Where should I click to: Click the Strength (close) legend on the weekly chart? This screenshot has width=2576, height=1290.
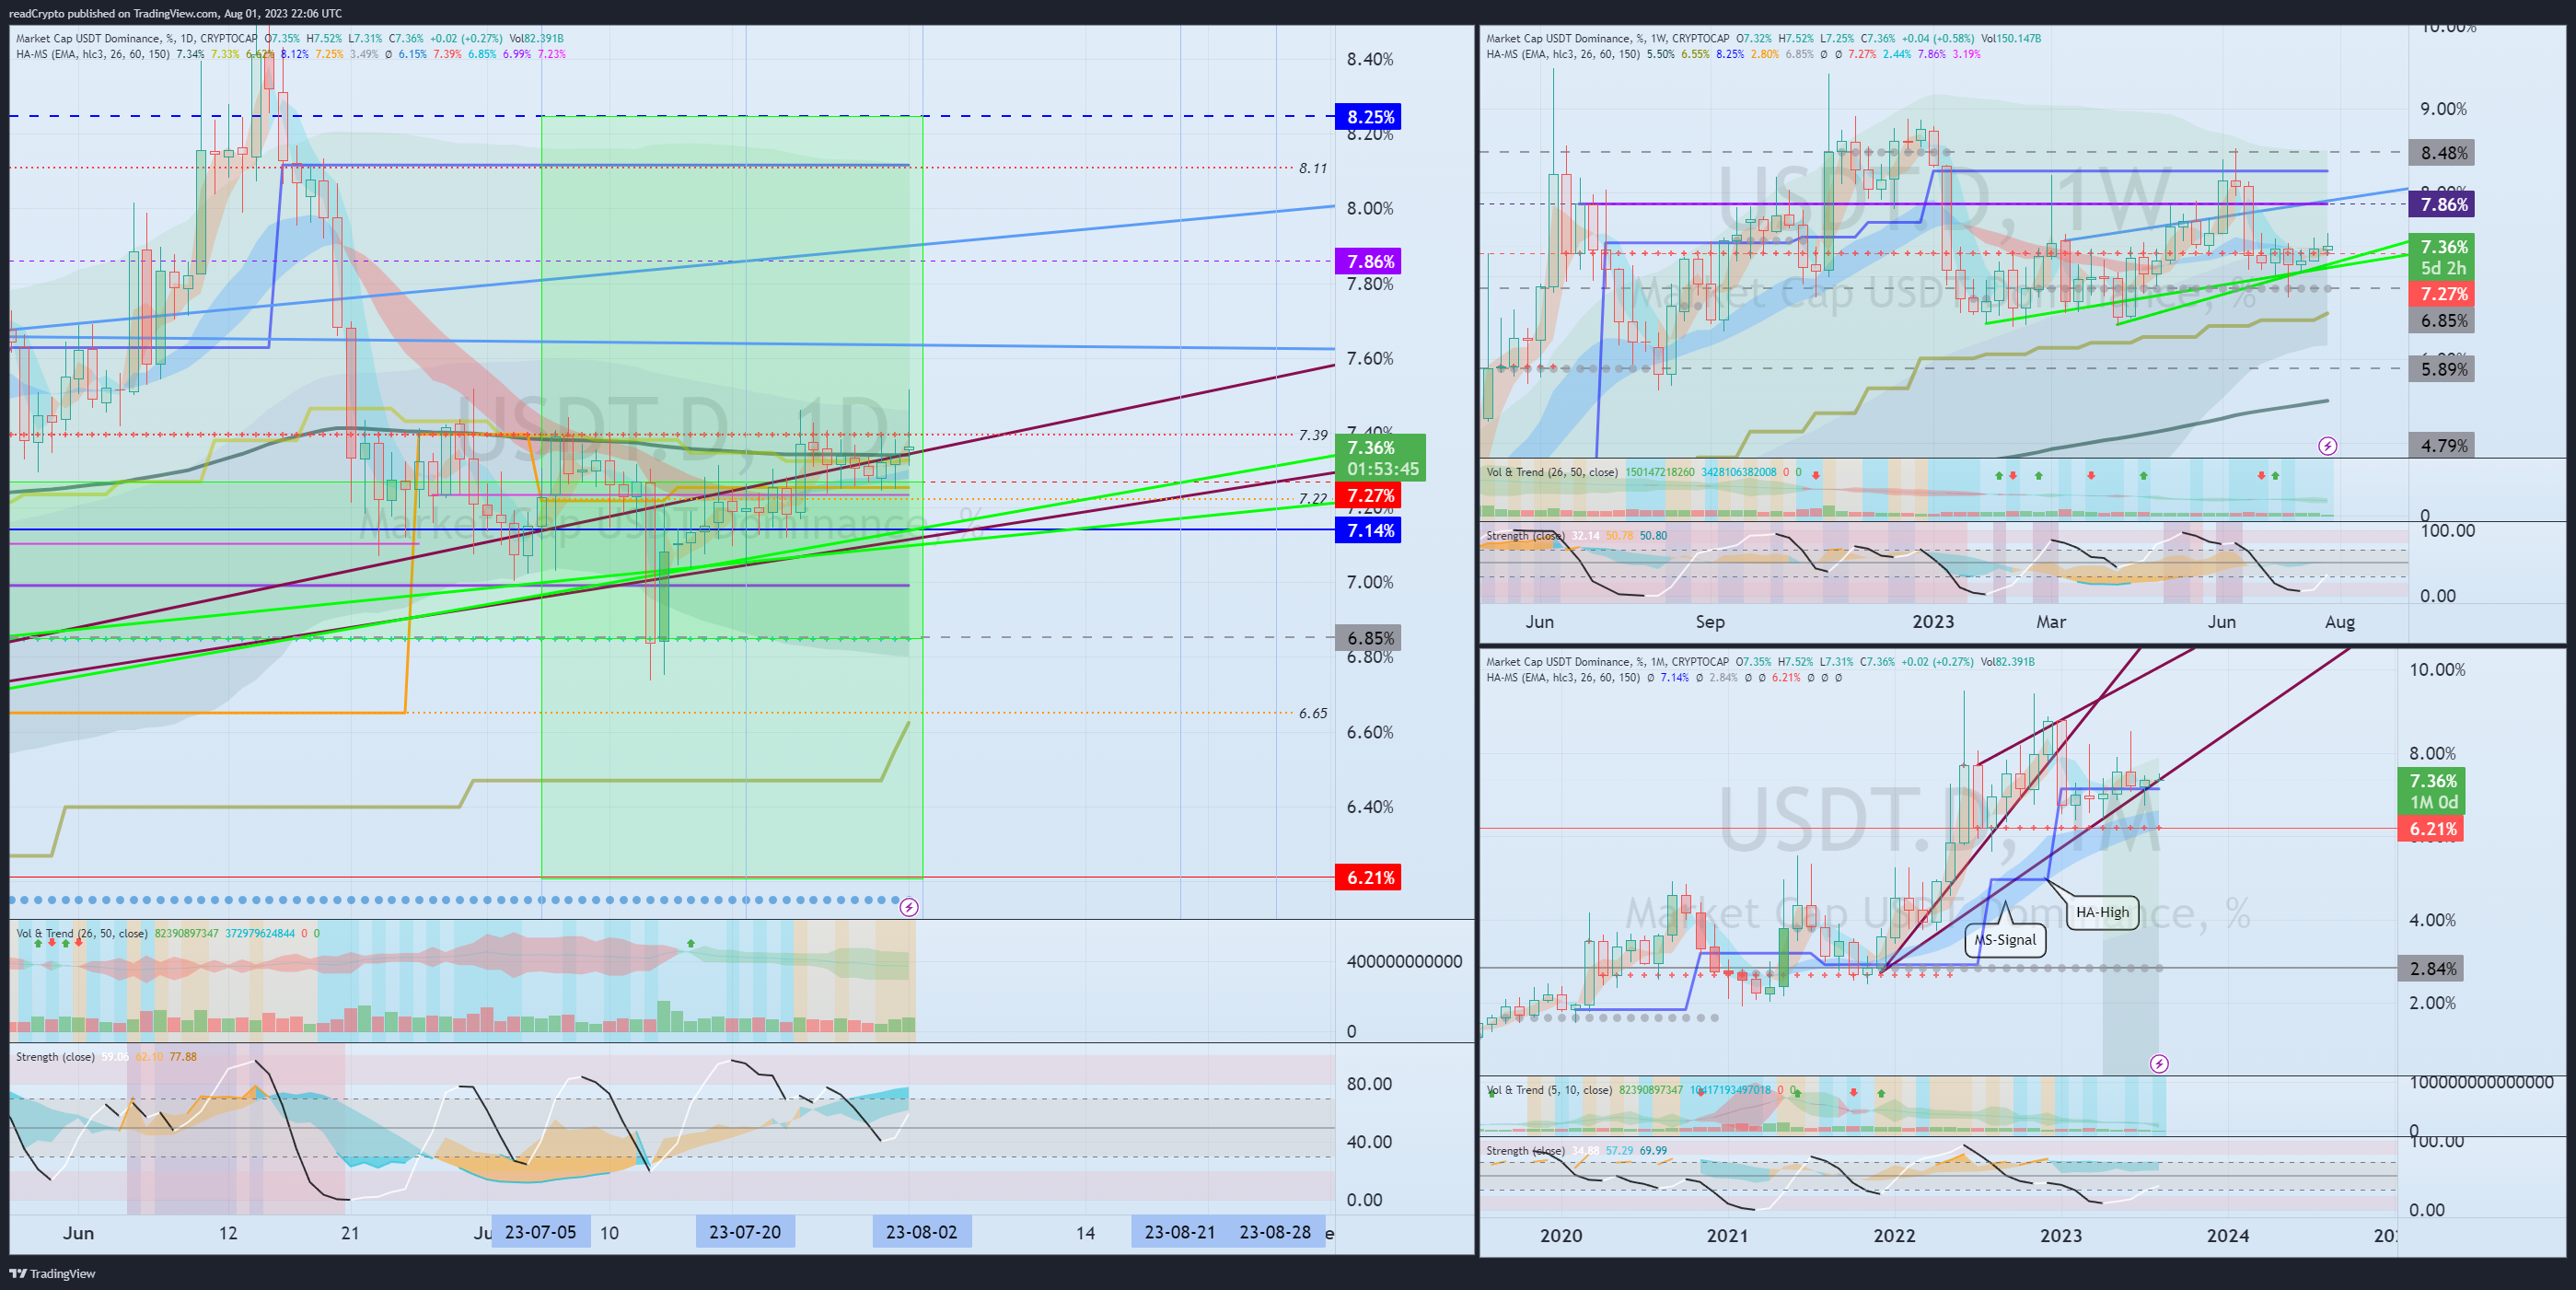(x=1526, y=536)
